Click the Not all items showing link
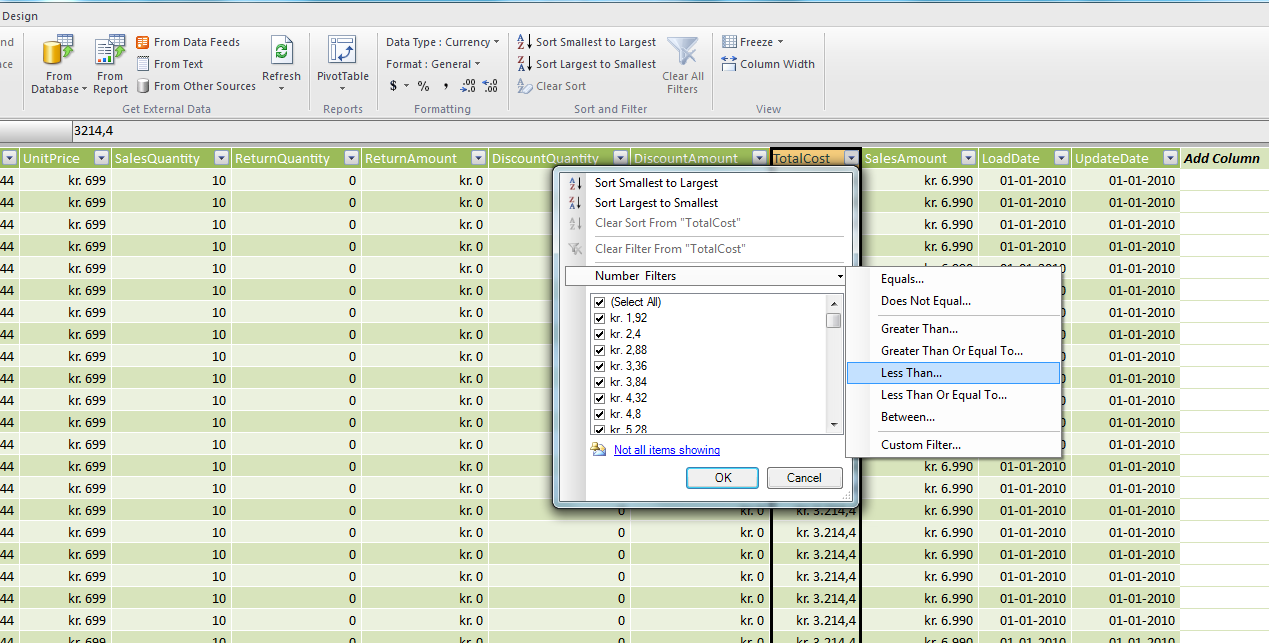The height and width of the screenshot is (643, 1269). [666, 449]
